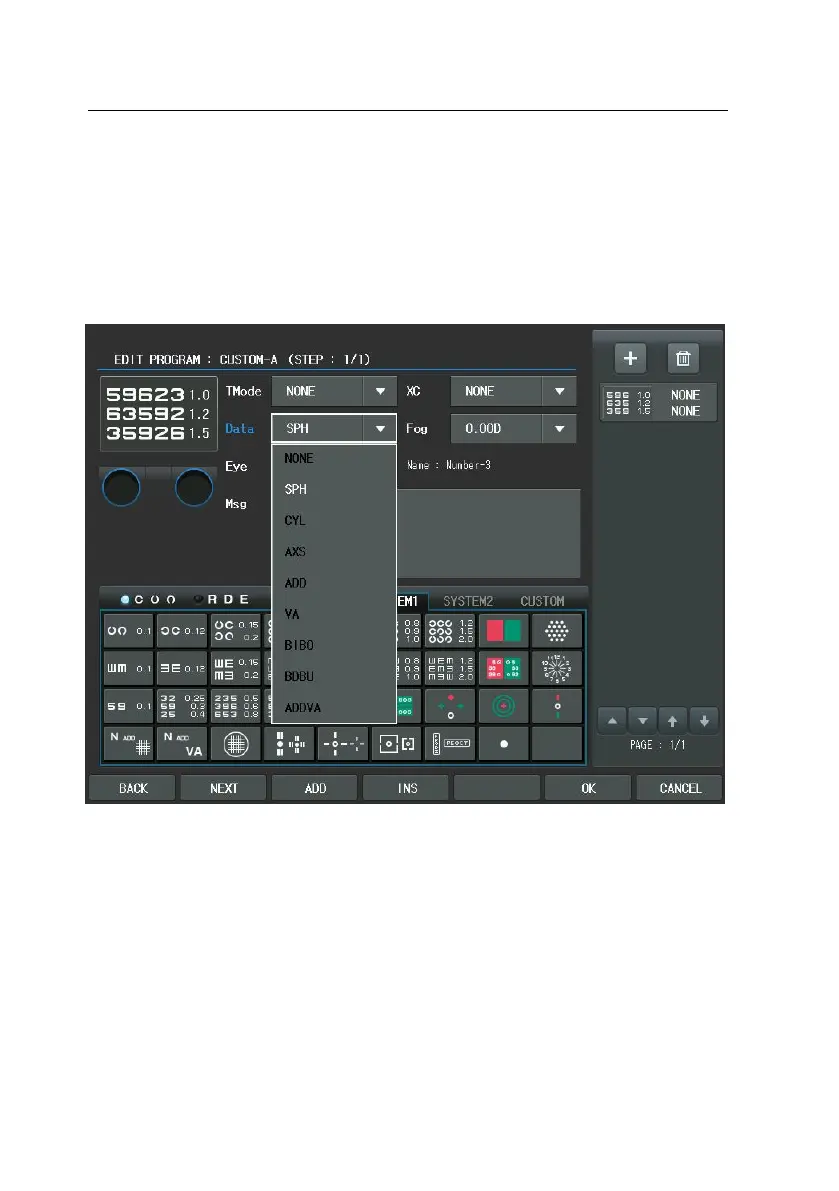Choose tumbling E 0.12 chart
This screenshot has height=1191, width=839.
click(x=181, y=668)
